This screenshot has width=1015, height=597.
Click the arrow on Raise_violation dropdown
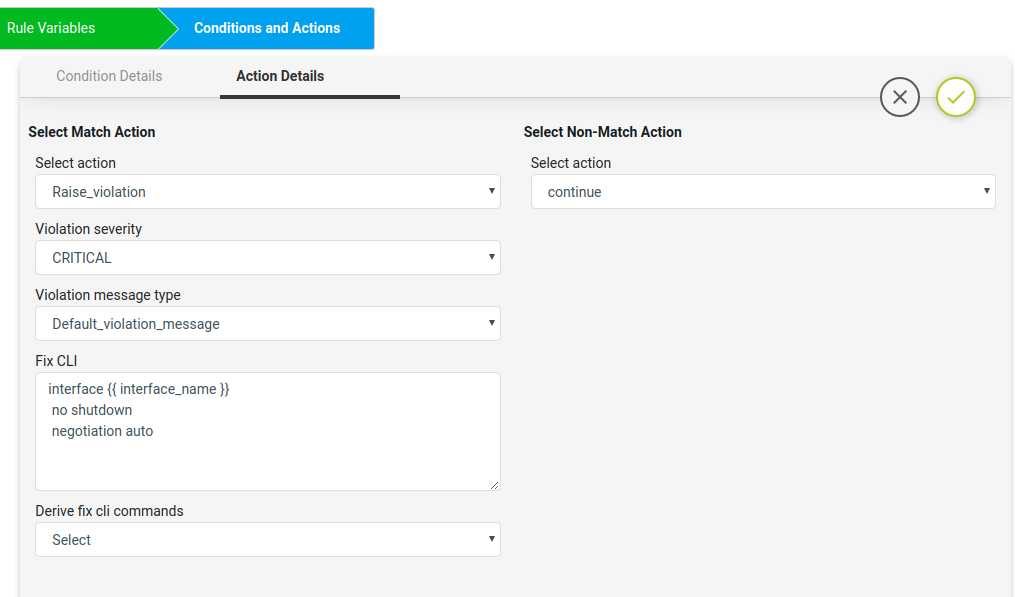coord(491,191)
